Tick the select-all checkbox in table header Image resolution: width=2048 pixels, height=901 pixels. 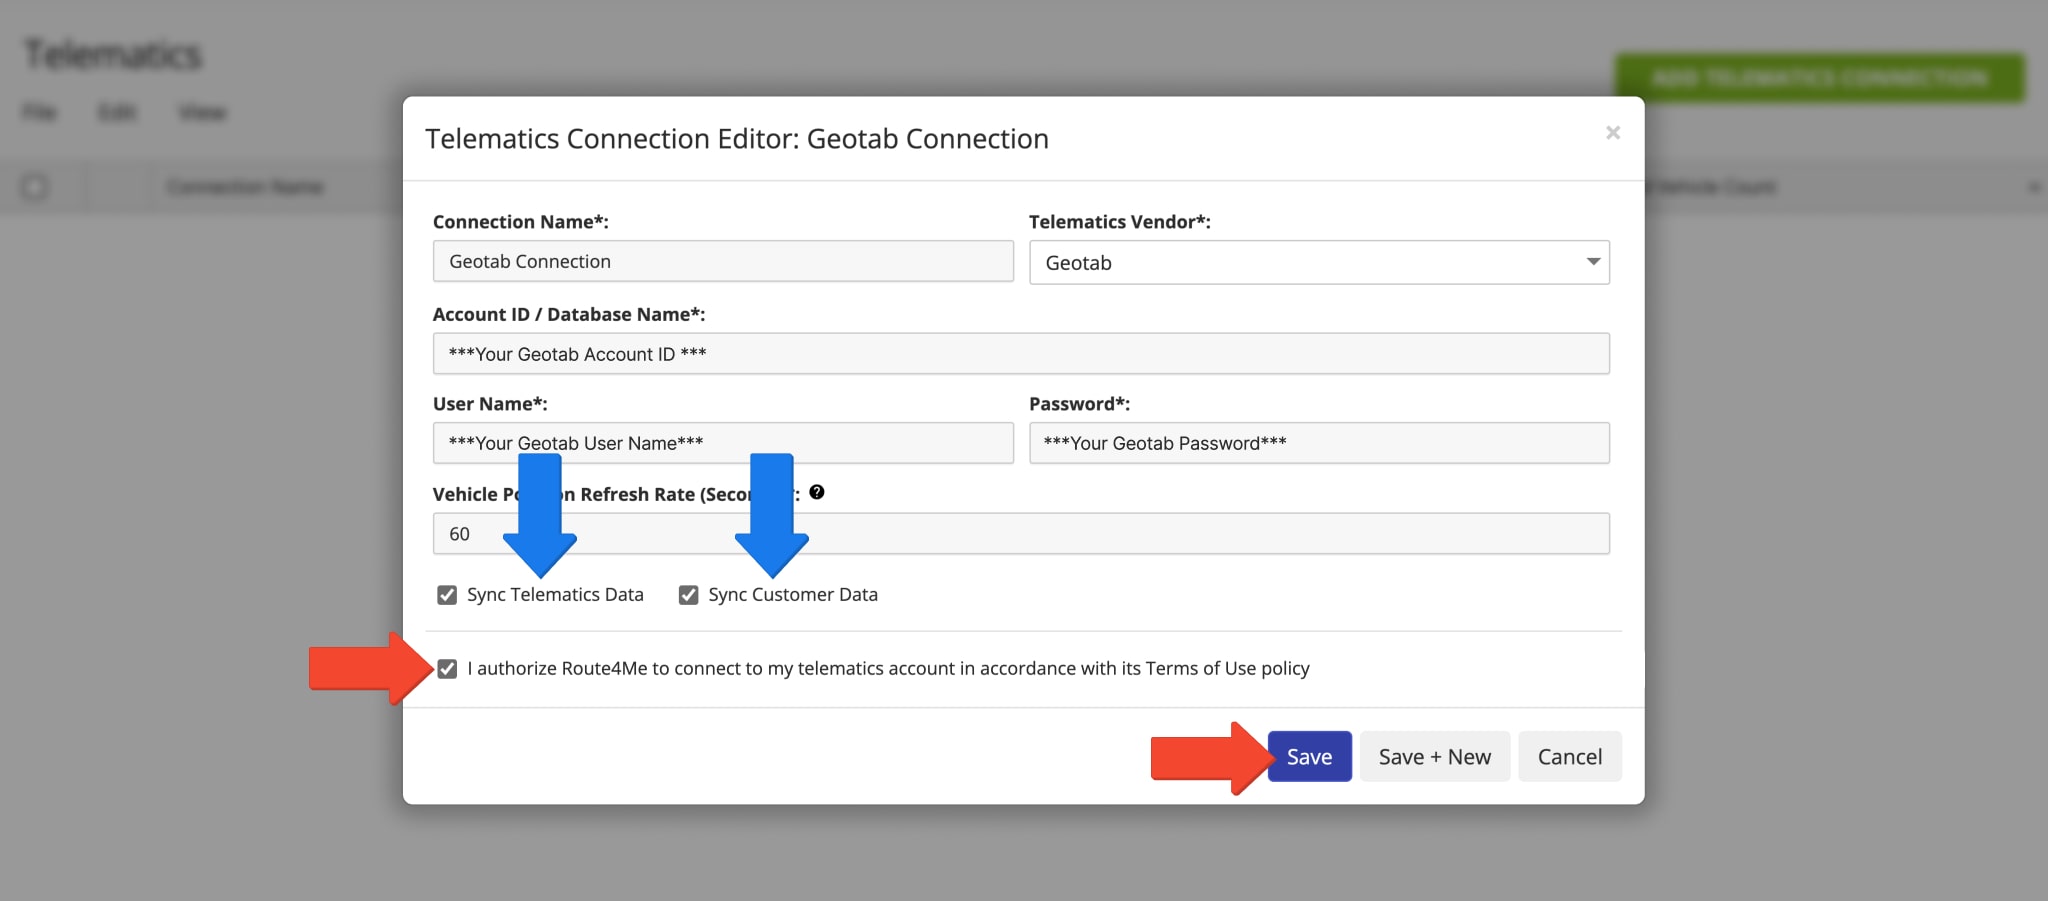pyautogui.click(x=35, y=187)
